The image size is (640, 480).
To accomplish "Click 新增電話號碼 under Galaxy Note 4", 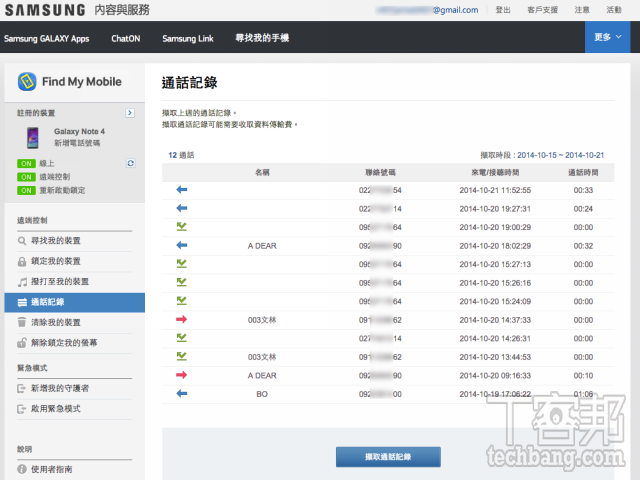I will pyautogui.click(x=77, y=143).
